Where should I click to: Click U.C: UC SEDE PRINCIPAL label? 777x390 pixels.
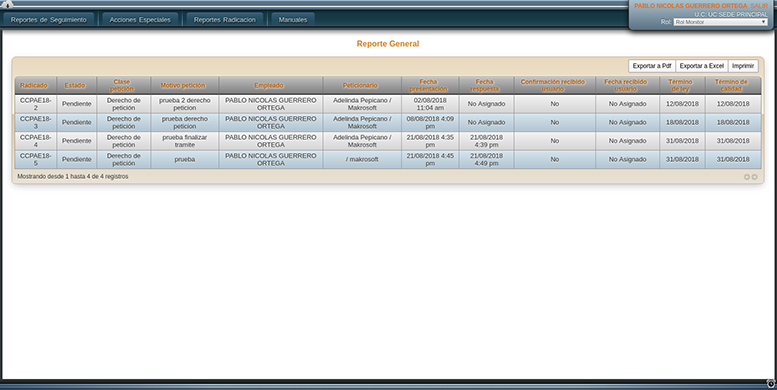(731, 15)
